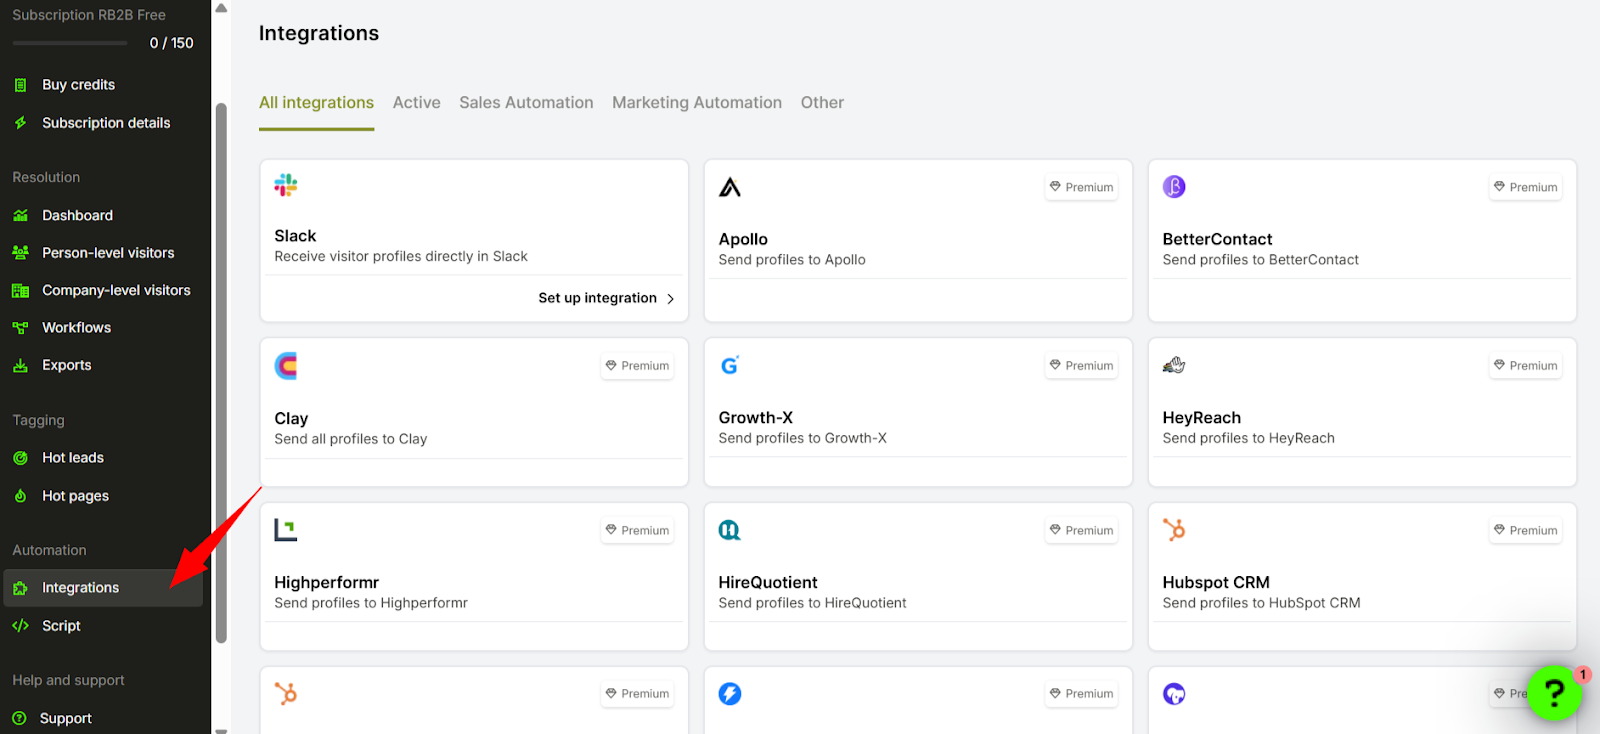Screen dimensions: 1600x734
Task: Click the Exports download icon
Action: click(x=20, y=366)
